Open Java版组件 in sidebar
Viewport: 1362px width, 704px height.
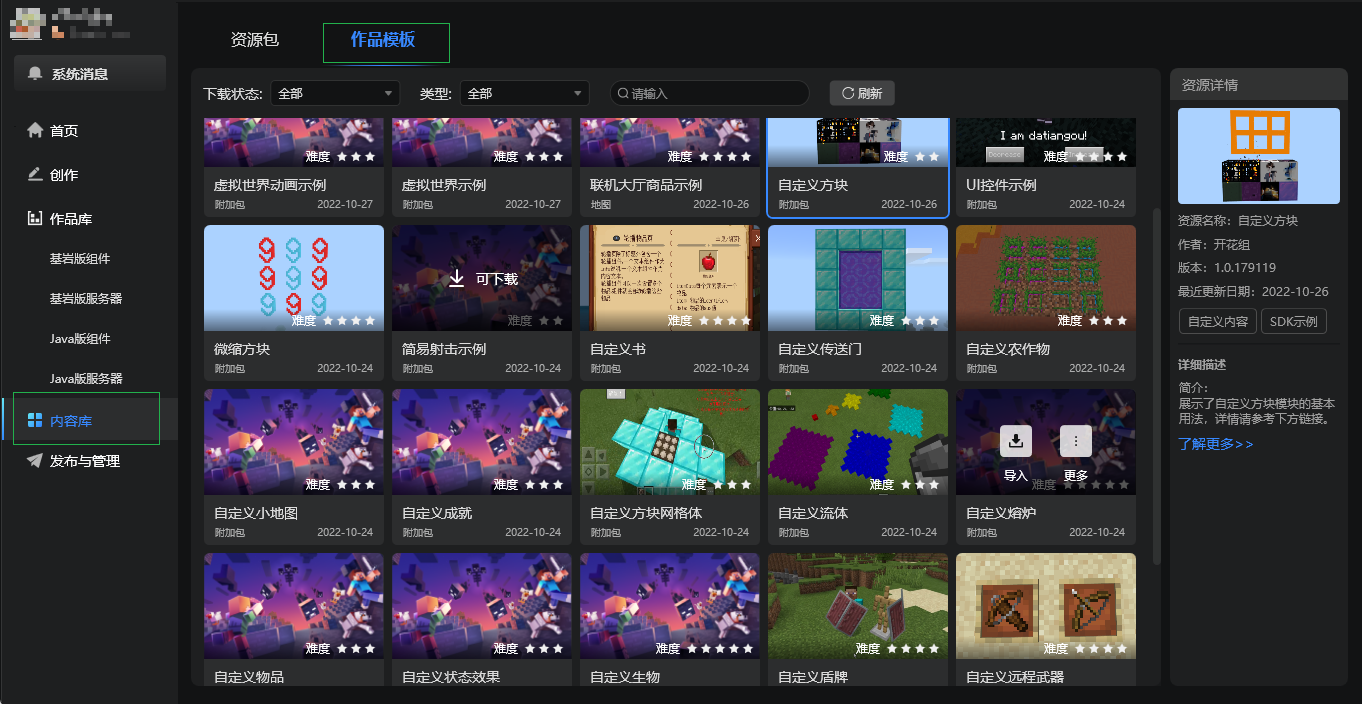pos(80,338)
